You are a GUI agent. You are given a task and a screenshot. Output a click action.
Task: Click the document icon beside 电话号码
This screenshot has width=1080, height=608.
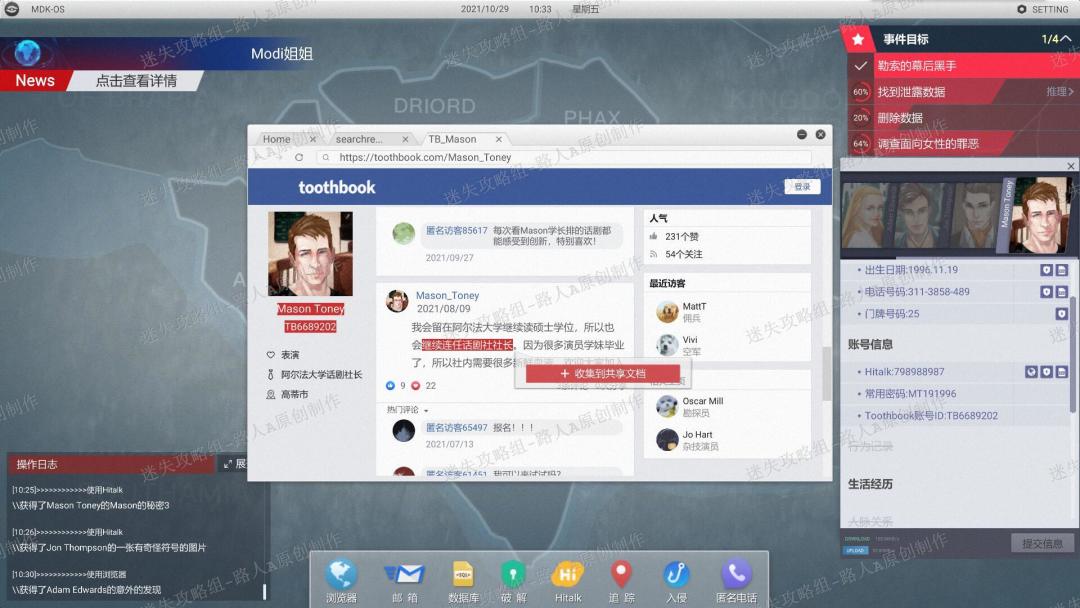click(1061, 292)
